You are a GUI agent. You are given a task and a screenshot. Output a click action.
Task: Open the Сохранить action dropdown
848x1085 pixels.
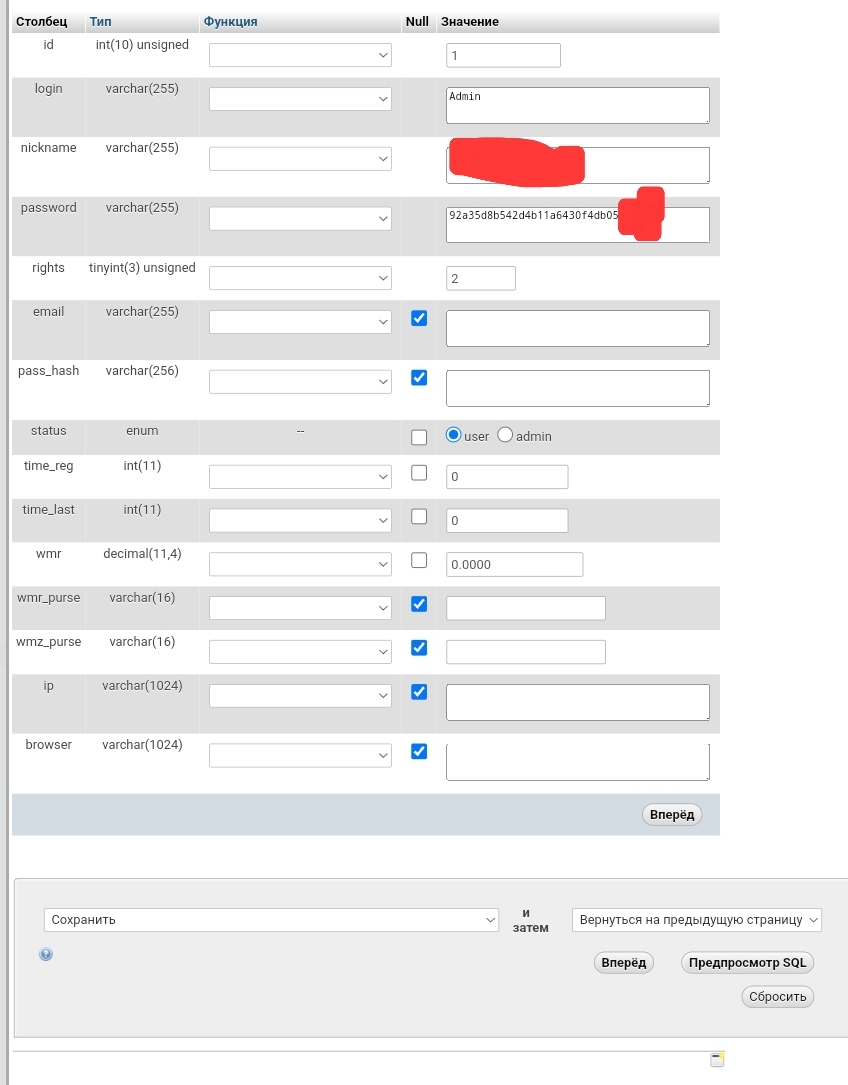tap(271, 920)
